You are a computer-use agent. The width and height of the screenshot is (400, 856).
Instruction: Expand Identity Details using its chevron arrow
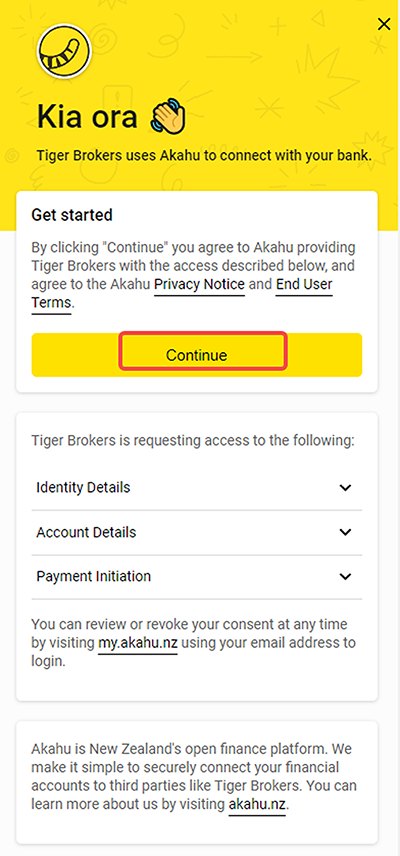click(345, 488)
